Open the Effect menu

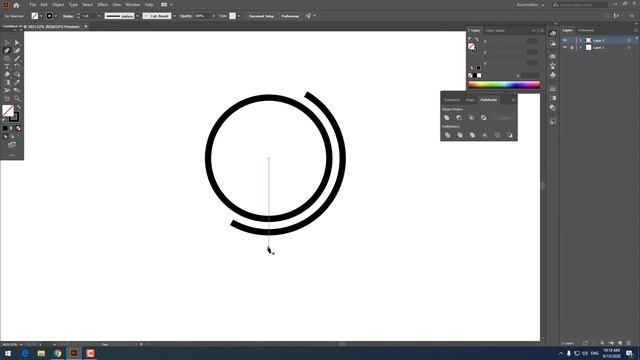102,4
